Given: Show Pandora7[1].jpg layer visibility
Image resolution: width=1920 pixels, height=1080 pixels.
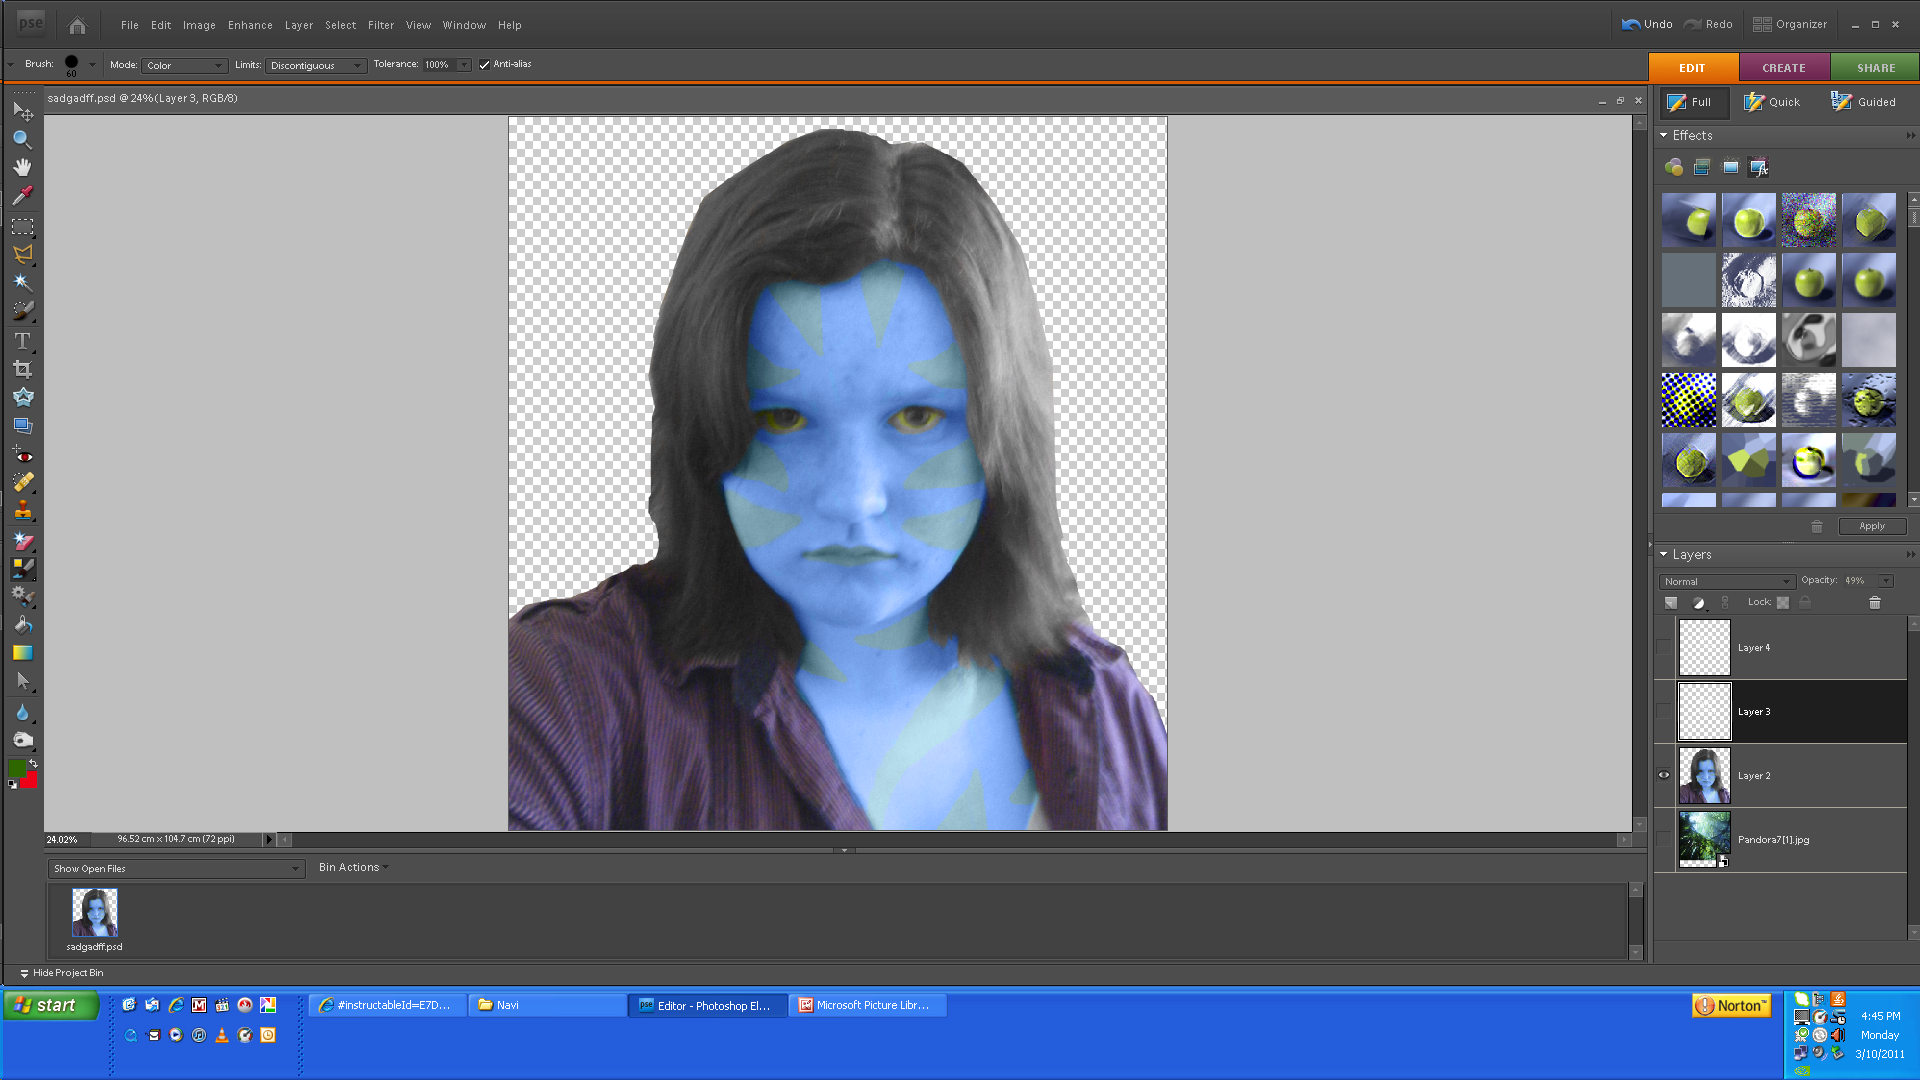Looking at the screenshot, I should point(1664,839).
